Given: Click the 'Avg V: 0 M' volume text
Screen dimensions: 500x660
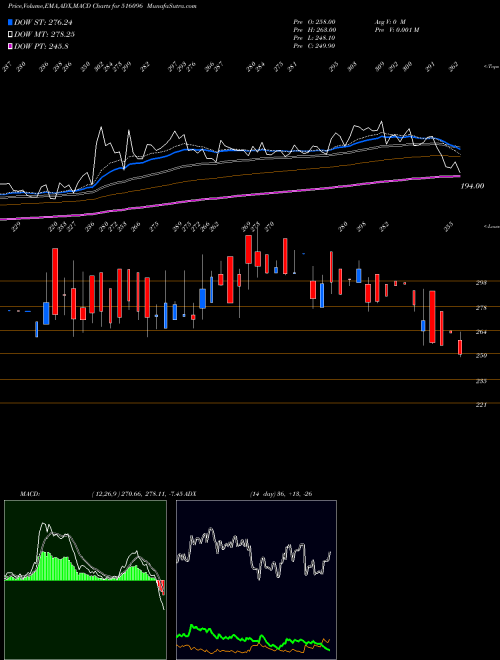Looking at the screenshot, I should click(x=389, y=21).
